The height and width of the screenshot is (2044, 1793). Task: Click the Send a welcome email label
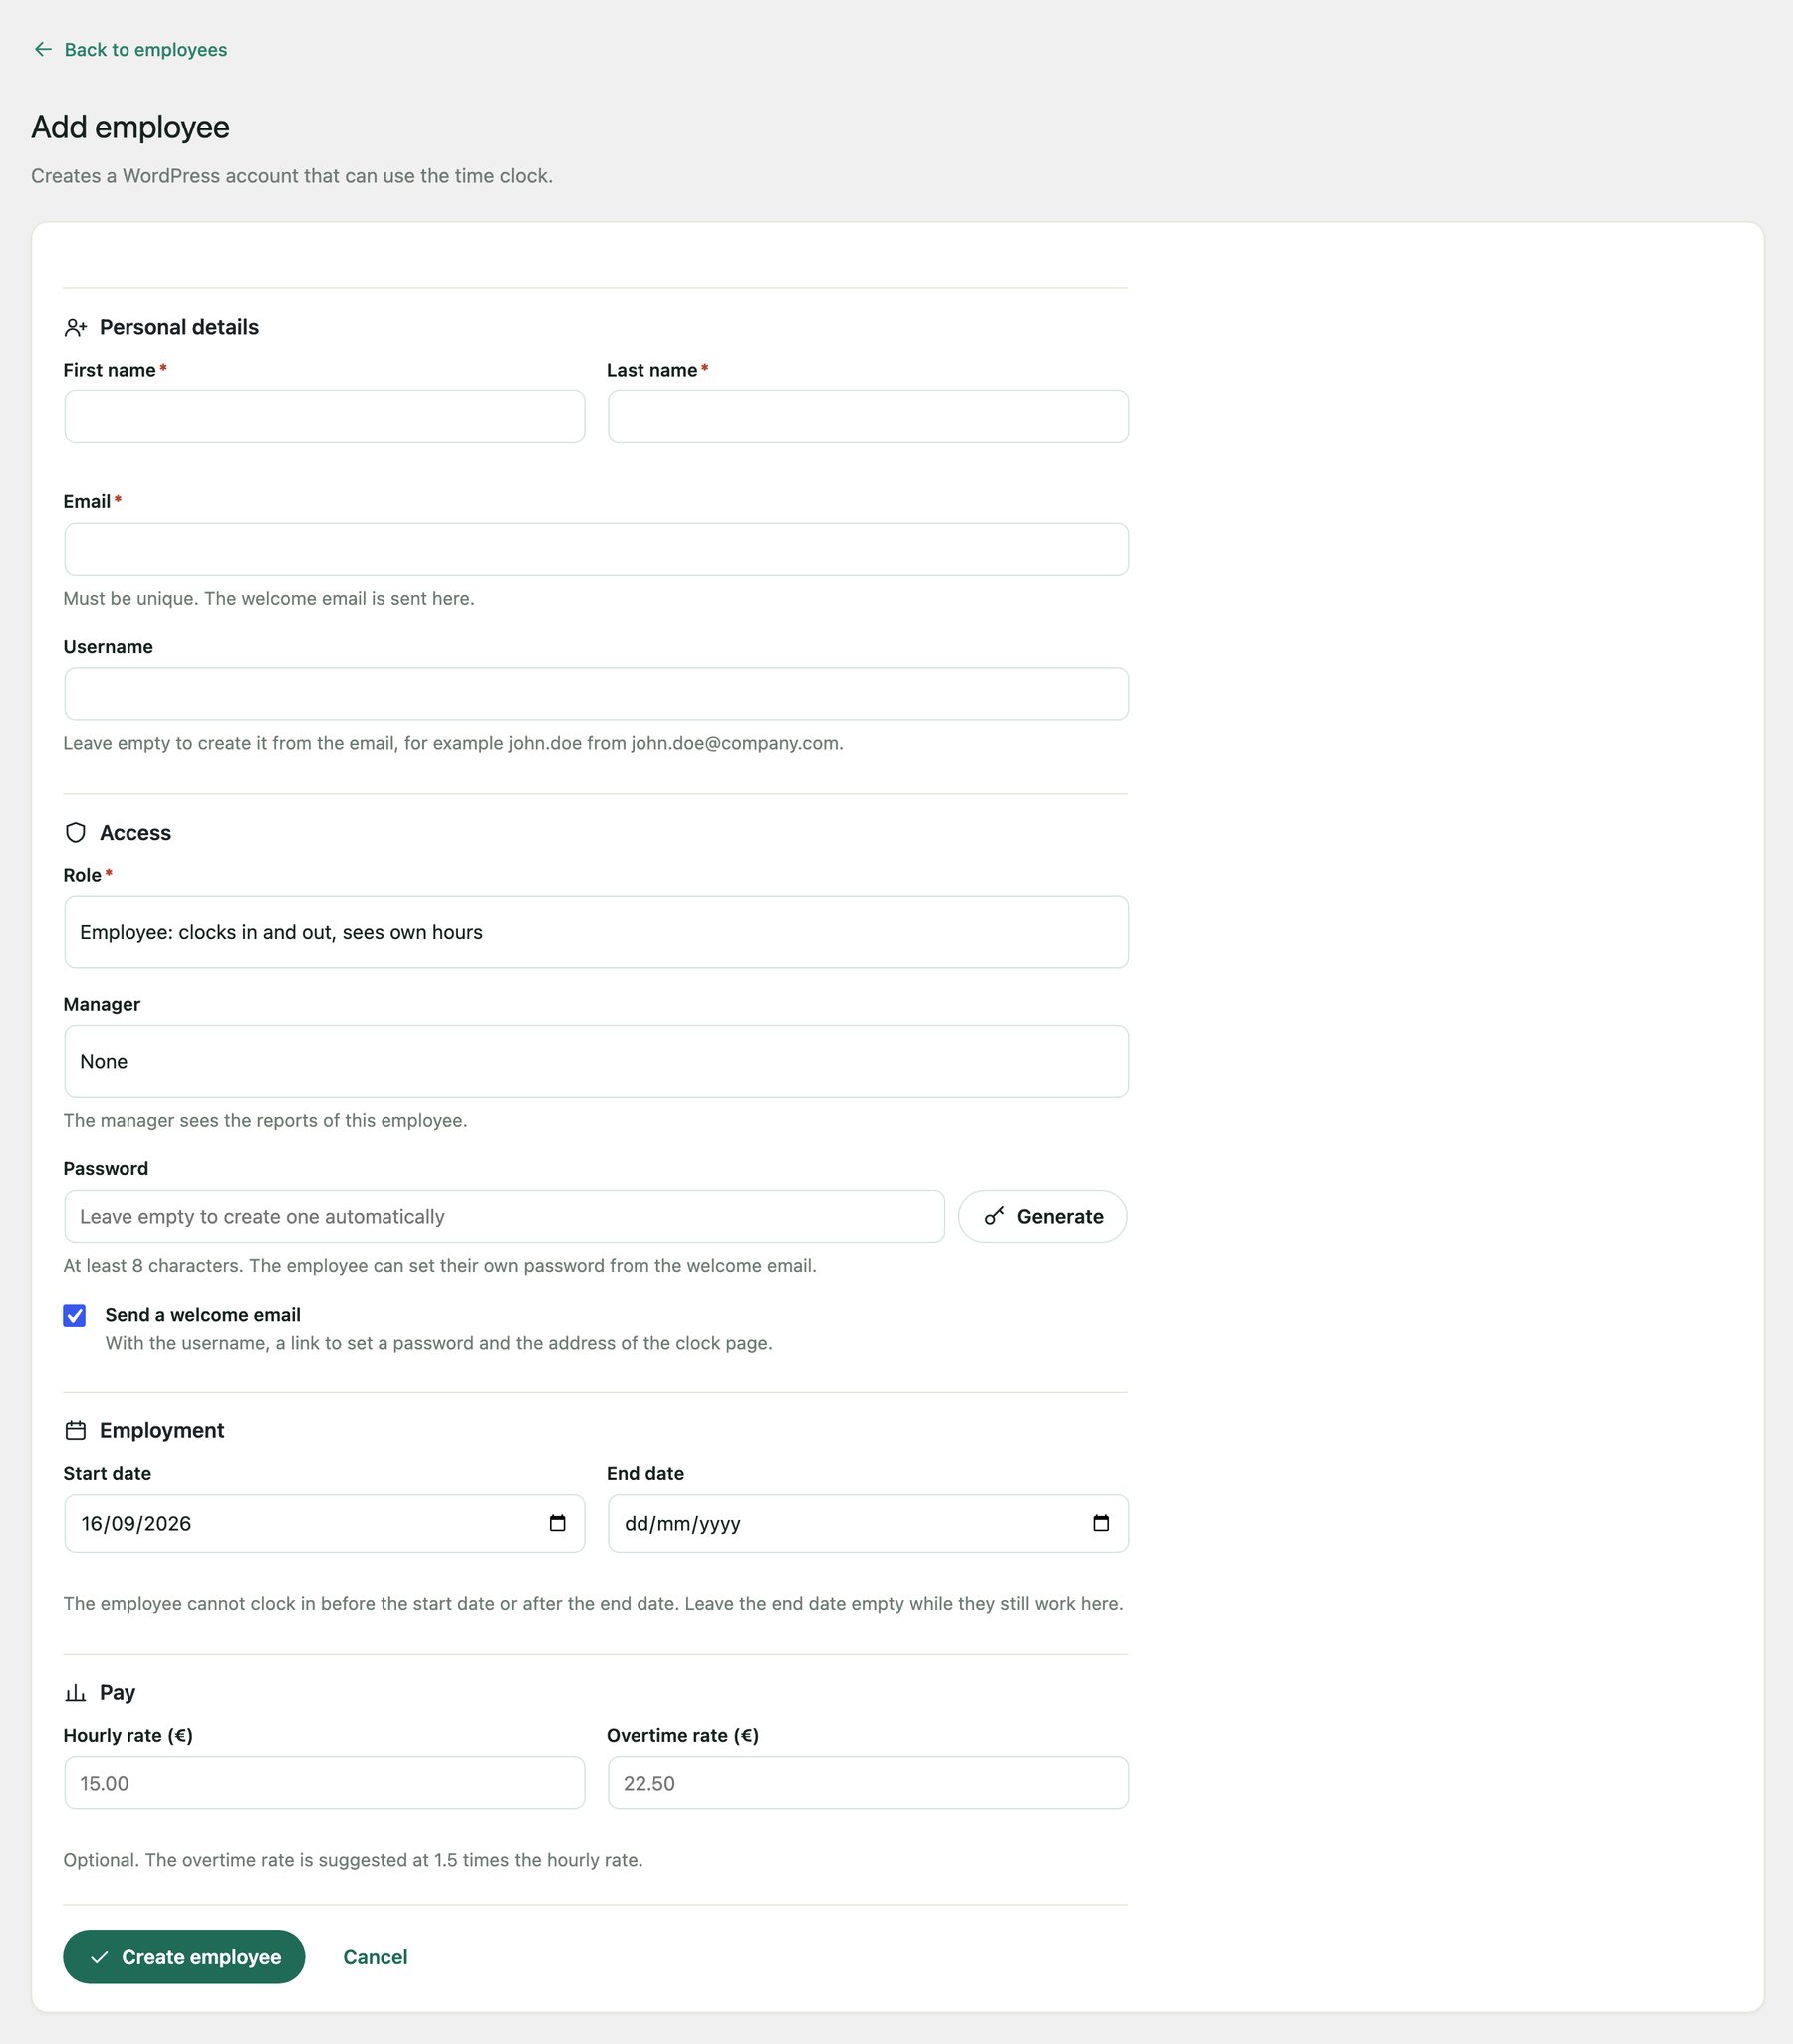click(203, 1314)
